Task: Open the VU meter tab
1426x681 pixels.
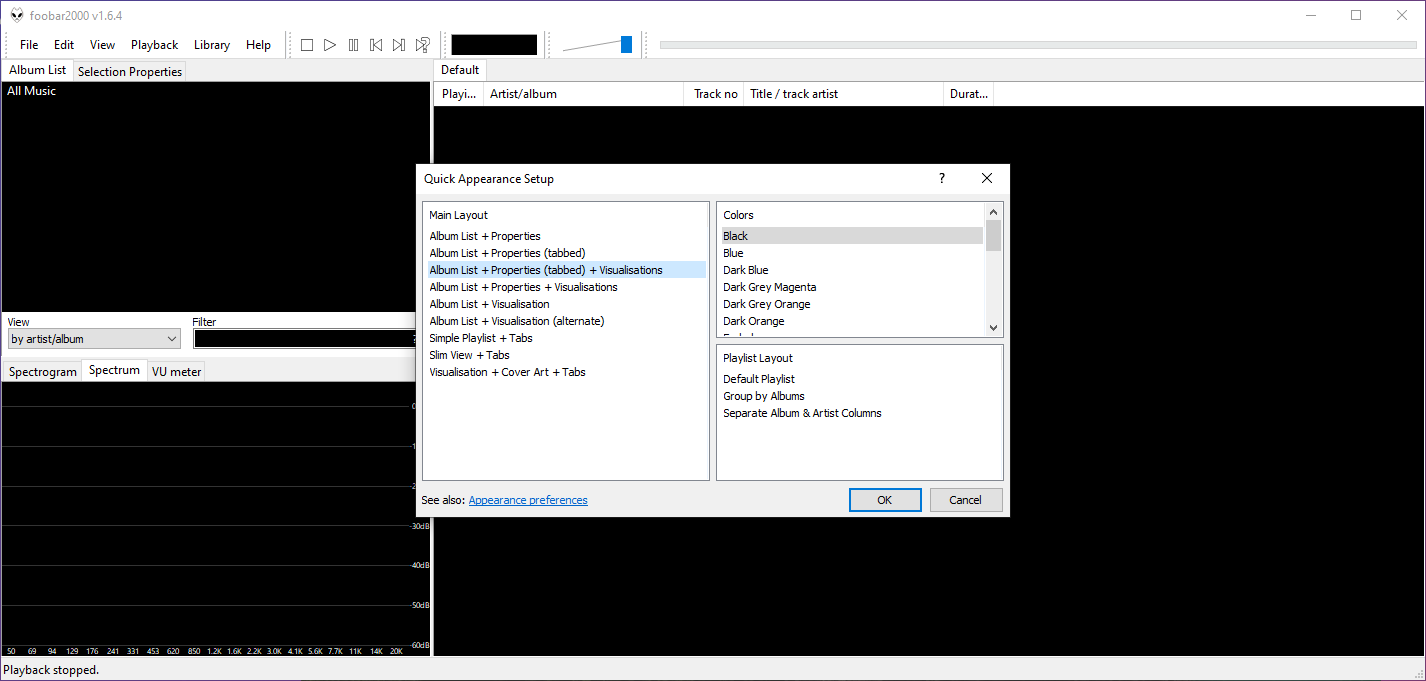Action: click(176, 372)
